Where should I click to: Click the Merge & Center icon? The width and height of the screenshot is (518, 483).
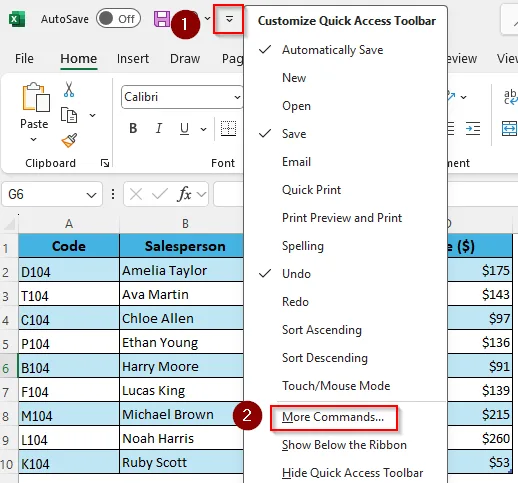pos(509,128)
